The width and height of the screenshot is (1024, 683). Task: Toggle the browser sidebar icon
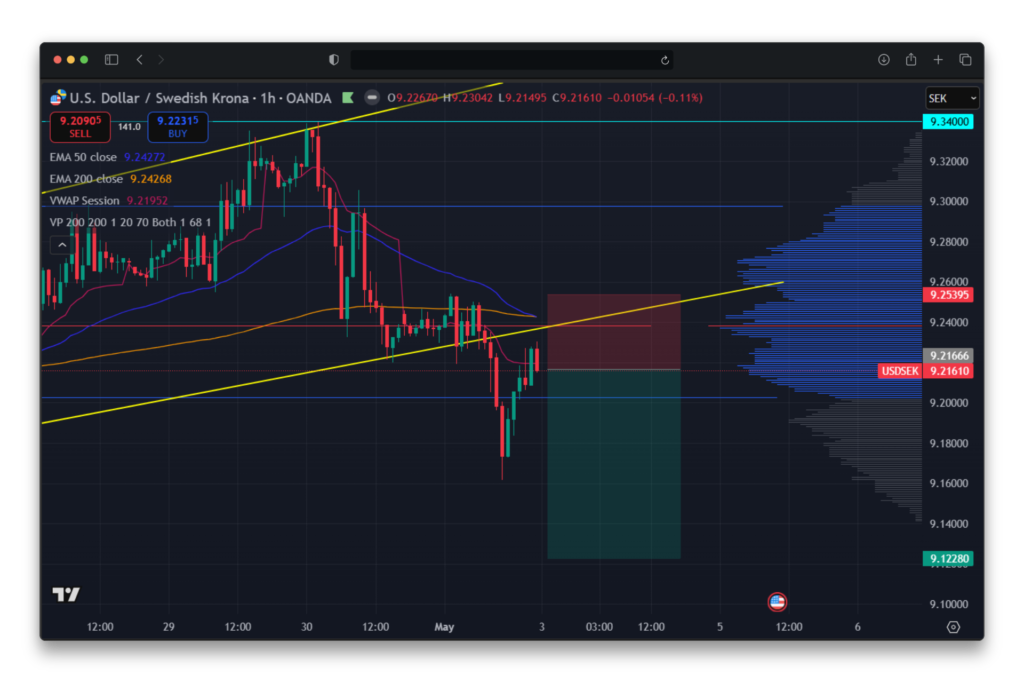112,59
